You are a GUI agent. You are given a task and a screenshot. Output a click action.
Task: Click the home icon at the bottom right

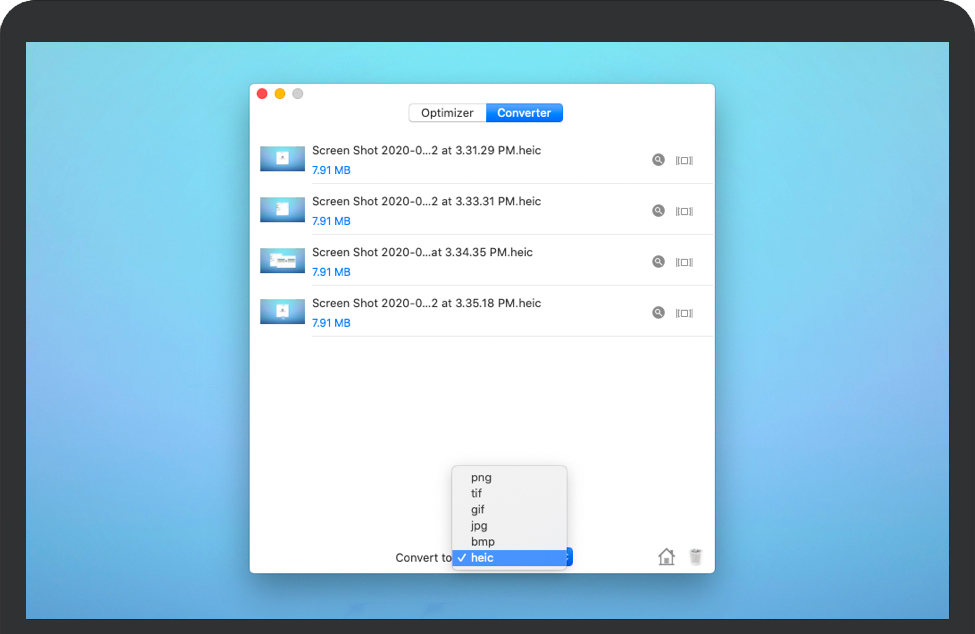[666, 557]
